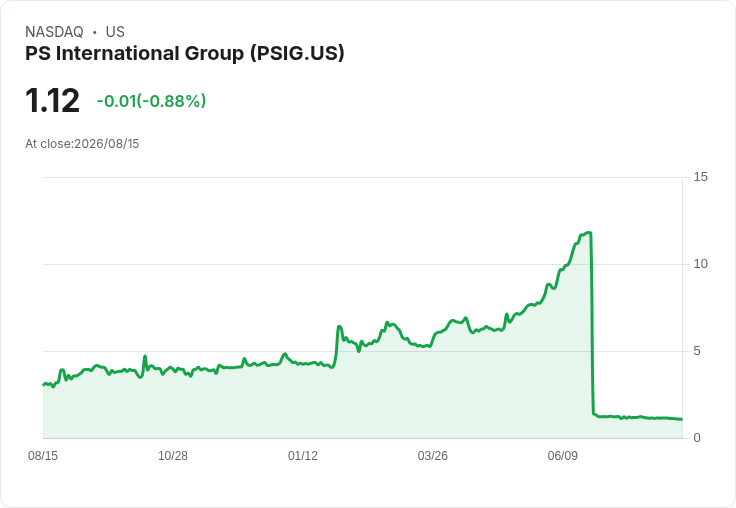This screenshot has height=508, width=736.
Task: Click the NASDAQ exchange label
Action: [54, 32]
